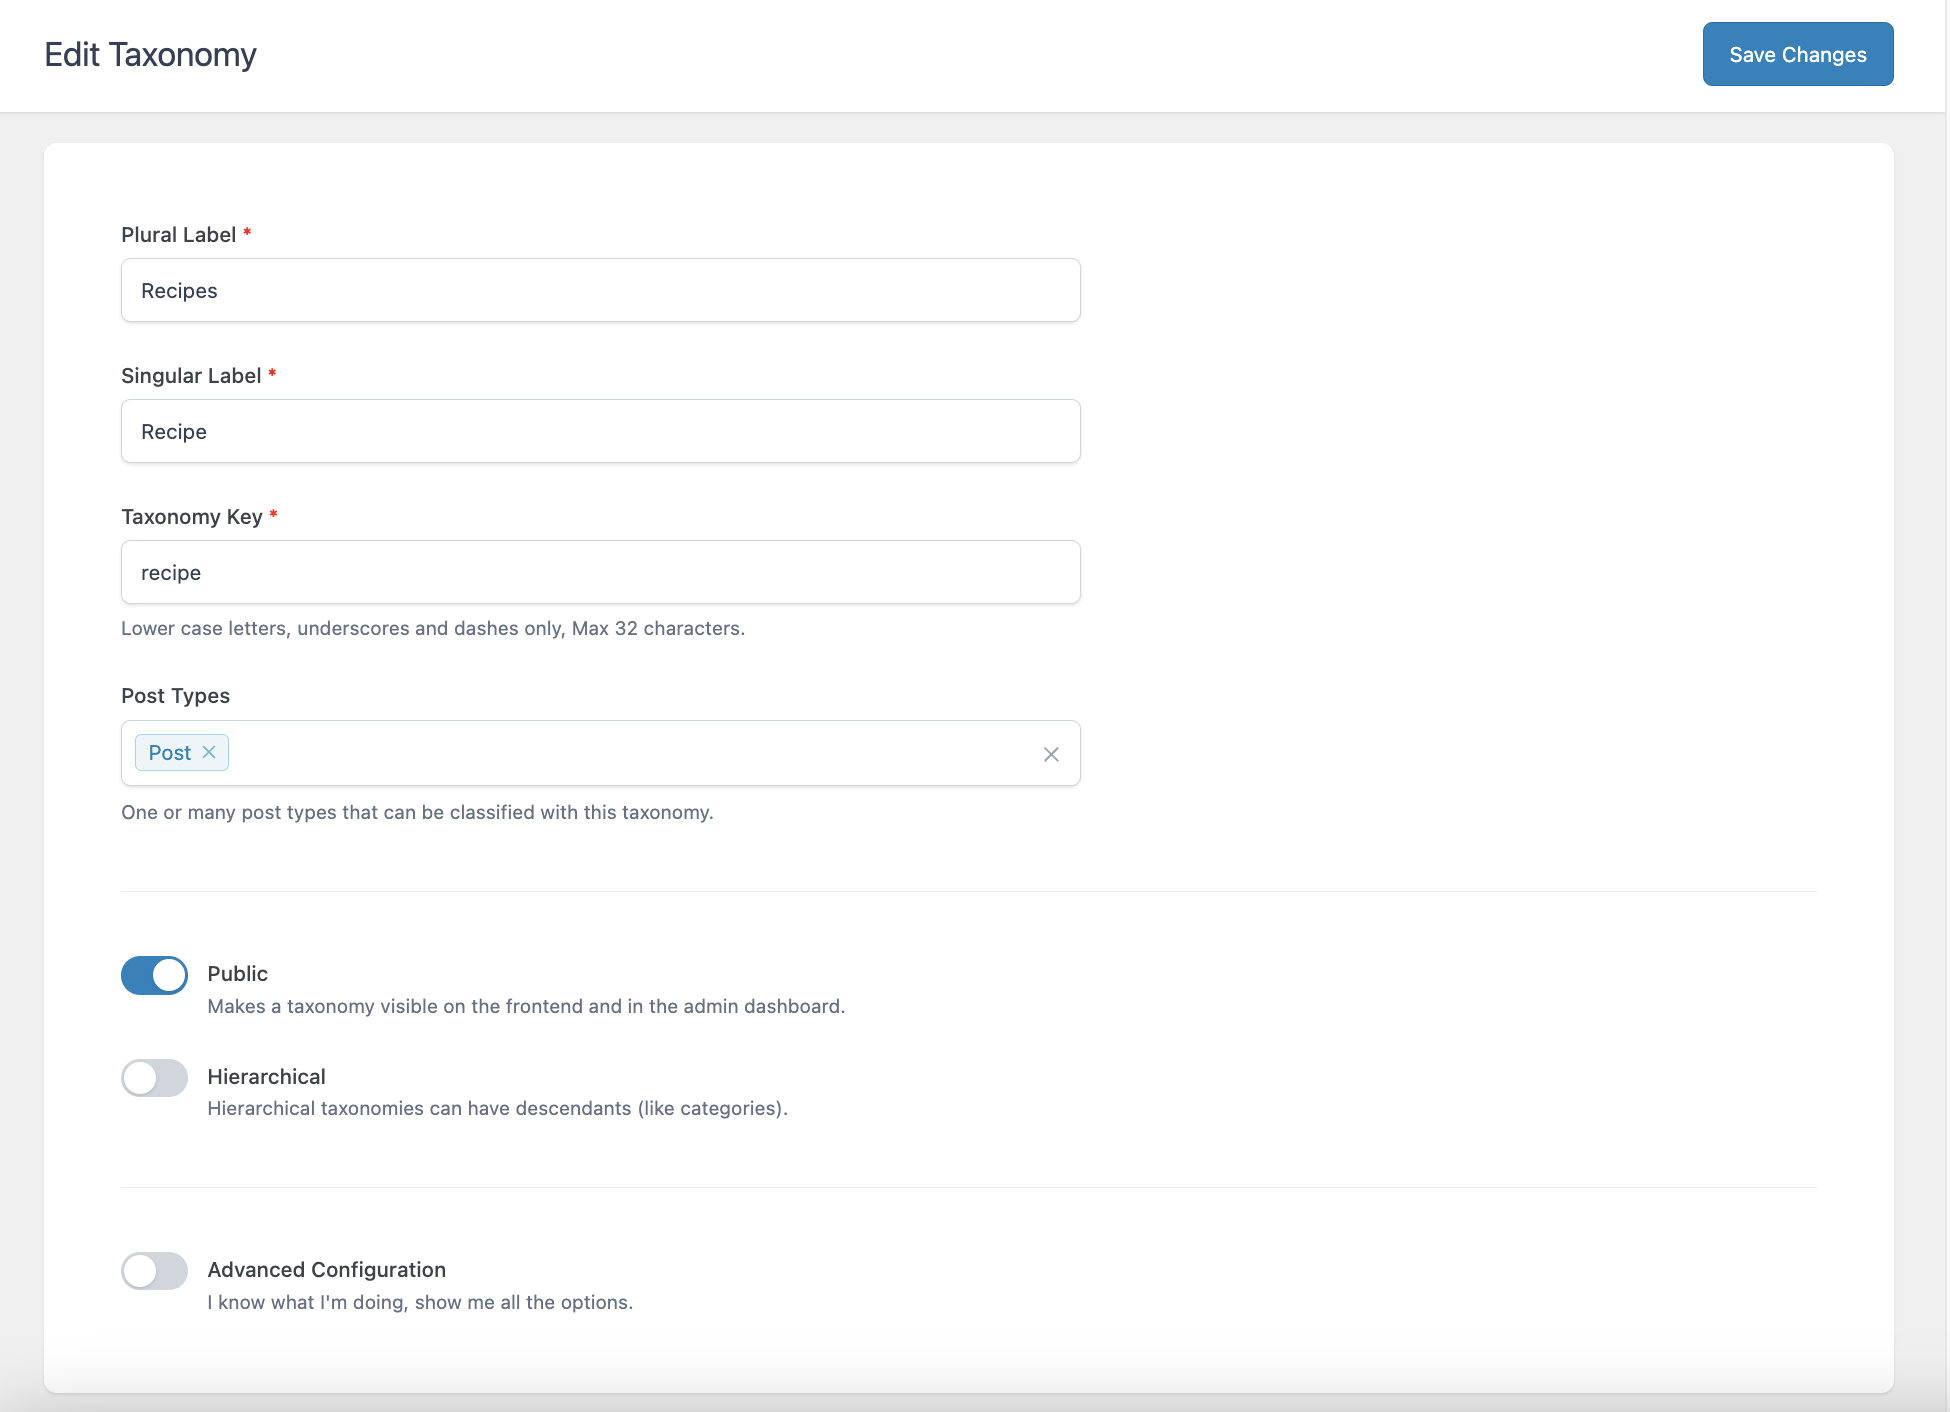The image size is (1950, 1412).
Task: Focus the Plural Label text field
Action: (600, 290)
